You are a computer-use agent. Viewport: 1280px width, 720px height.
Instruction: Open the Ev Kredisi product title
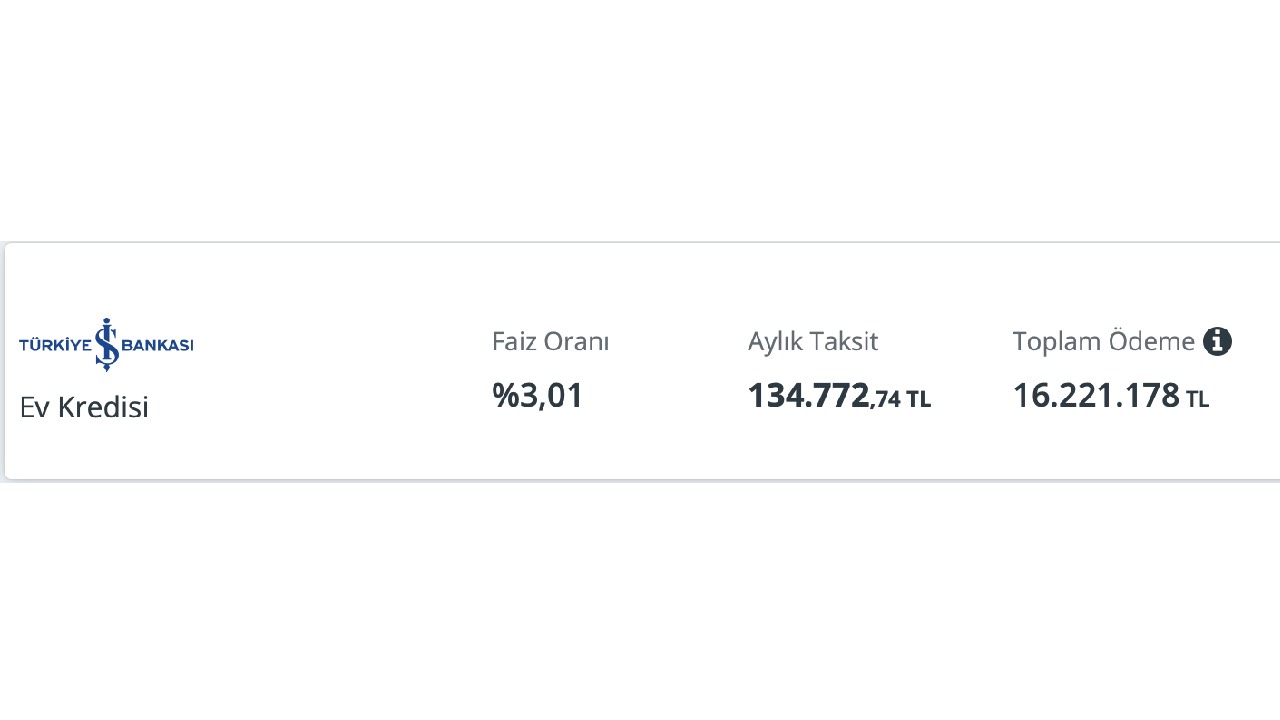[84, 407]
